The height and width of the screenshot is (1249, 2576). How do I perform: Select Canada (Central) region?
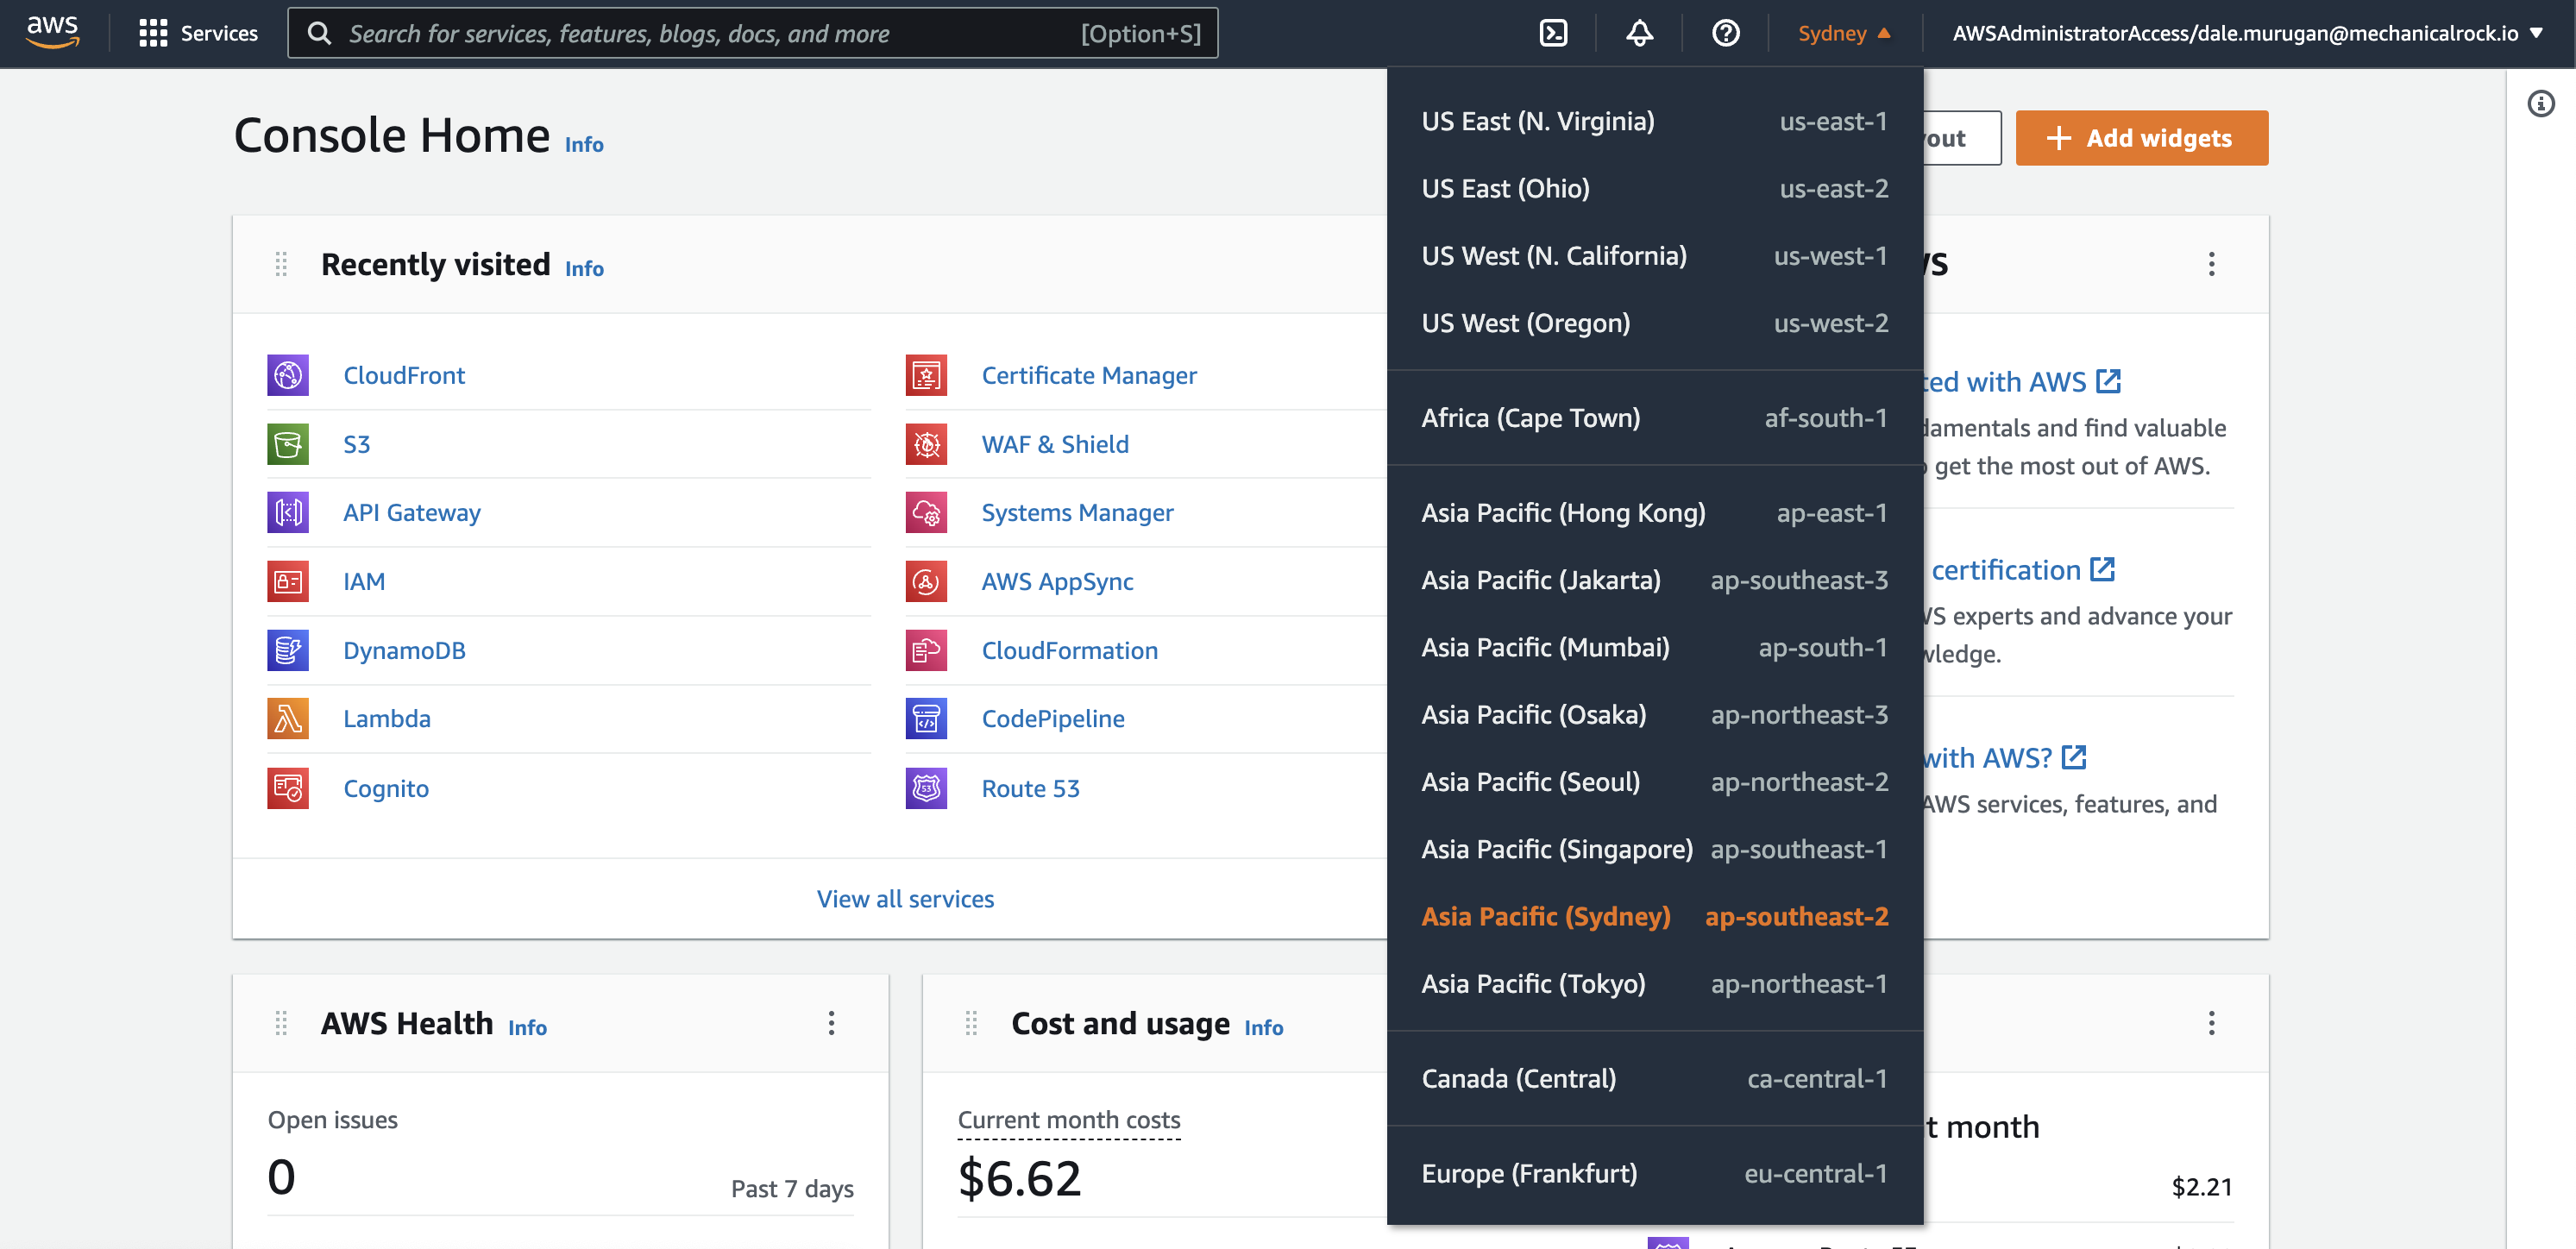click(1655, 1079)
